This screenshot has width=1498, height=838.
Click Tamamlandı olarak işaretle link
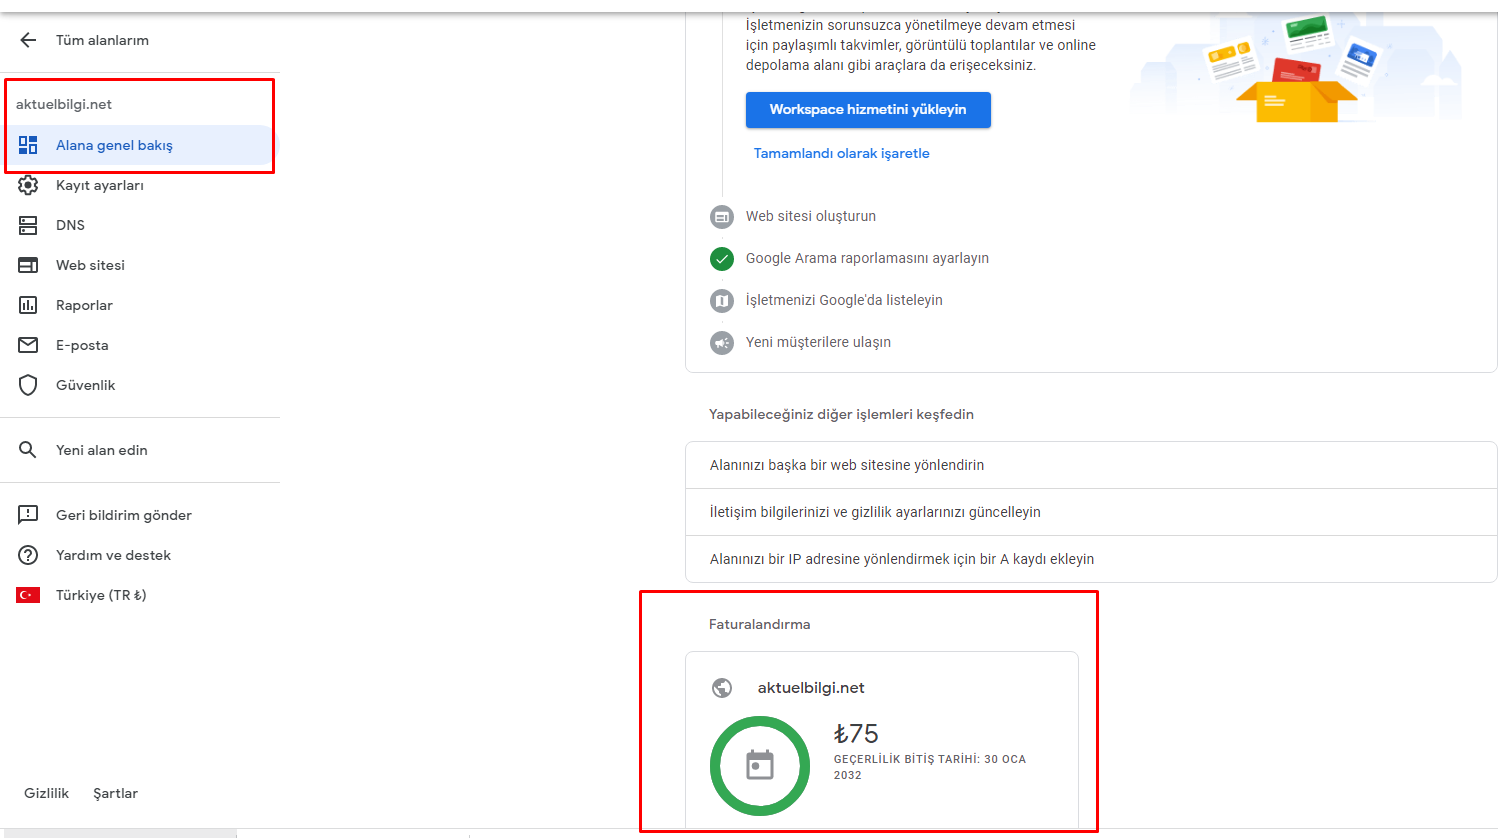pyautogui.click(x=841, y=153)
